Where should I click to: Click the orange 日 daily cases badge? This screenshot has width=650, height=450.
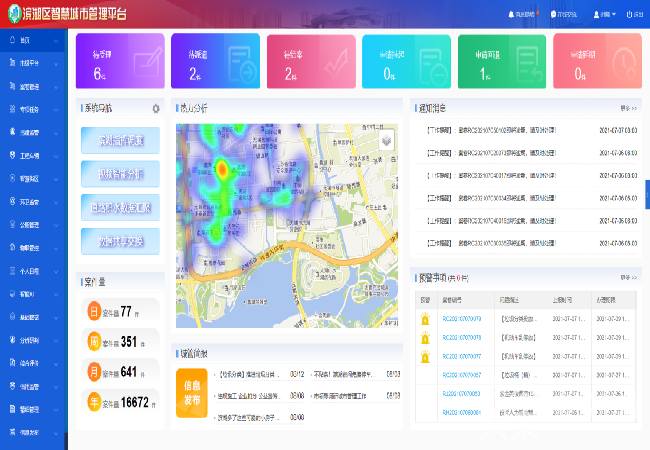(x=95, y=311)
